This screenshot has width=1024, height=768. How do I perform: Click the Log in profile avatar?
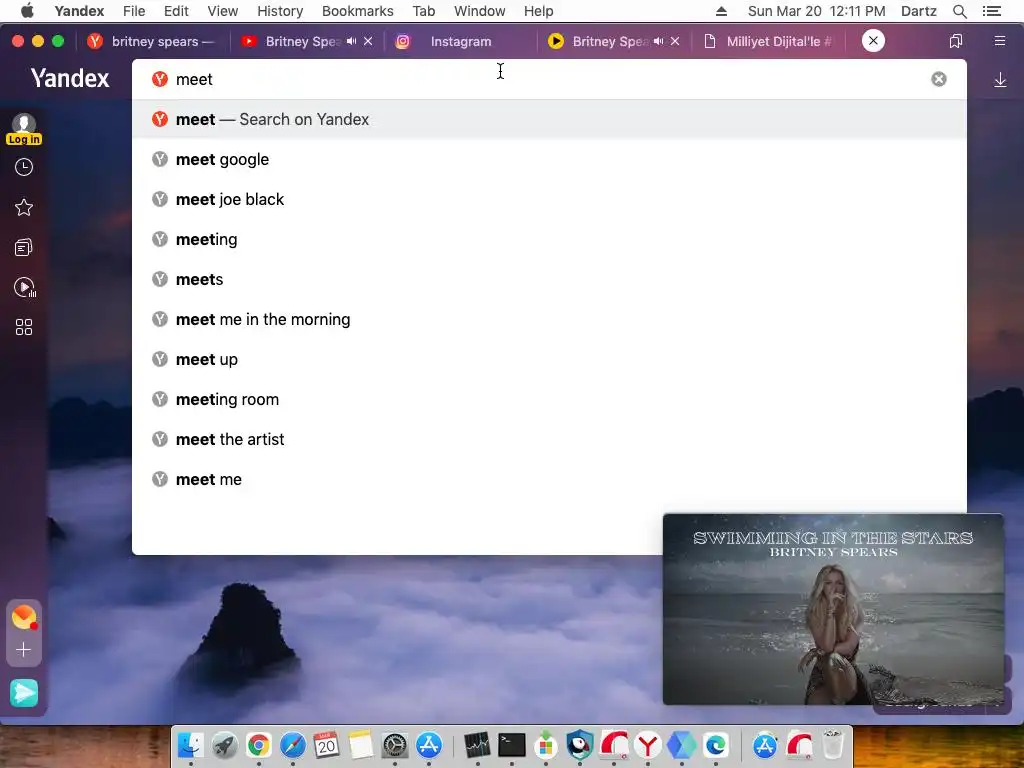pyautogui.click(x=24, y=128)
